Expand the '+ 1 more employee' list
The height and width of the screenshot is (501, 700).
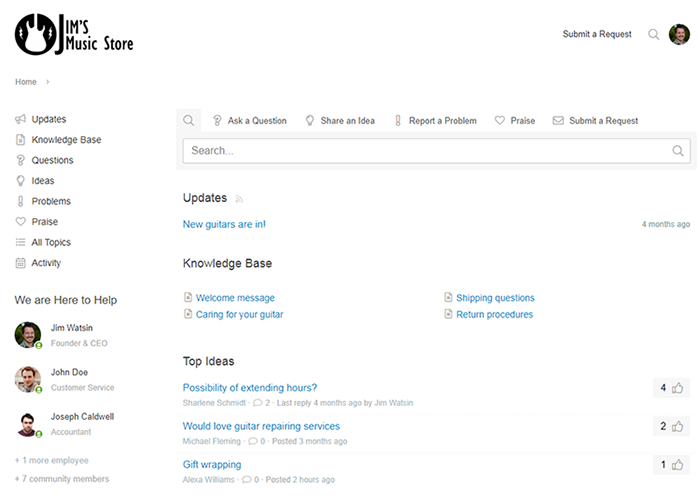(x=52, y=461)
